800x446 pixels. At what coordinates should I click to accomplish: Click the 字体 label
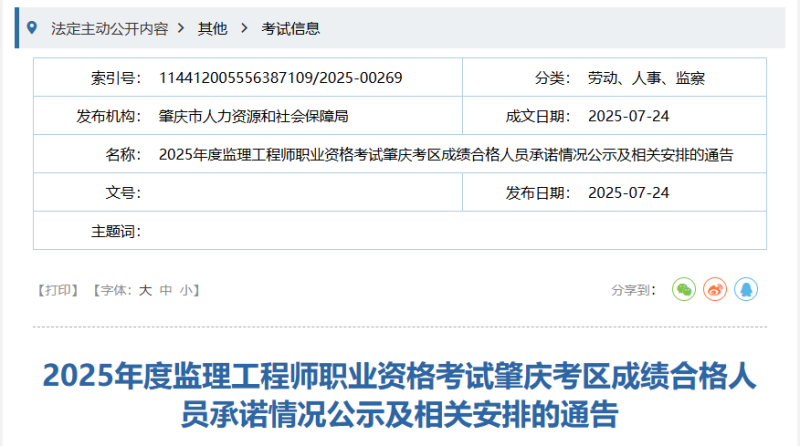pyautogui.click(x=116, y=290)
